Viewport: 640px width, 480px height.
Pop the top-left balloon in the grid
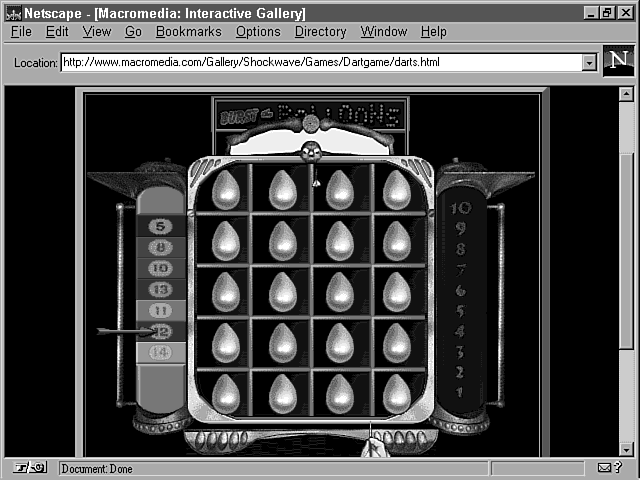pos(226,189)
